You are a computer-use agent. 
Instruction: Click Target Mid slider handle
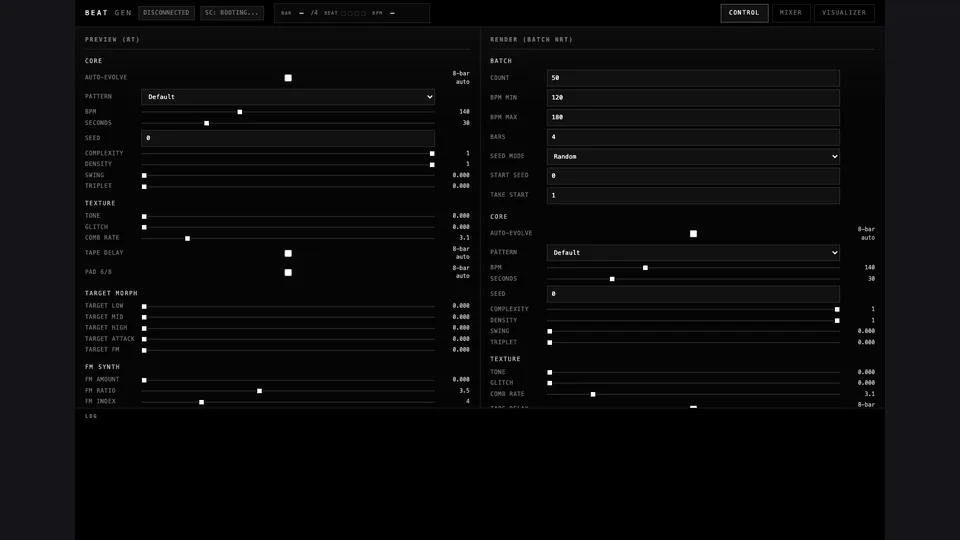point(144,317)
